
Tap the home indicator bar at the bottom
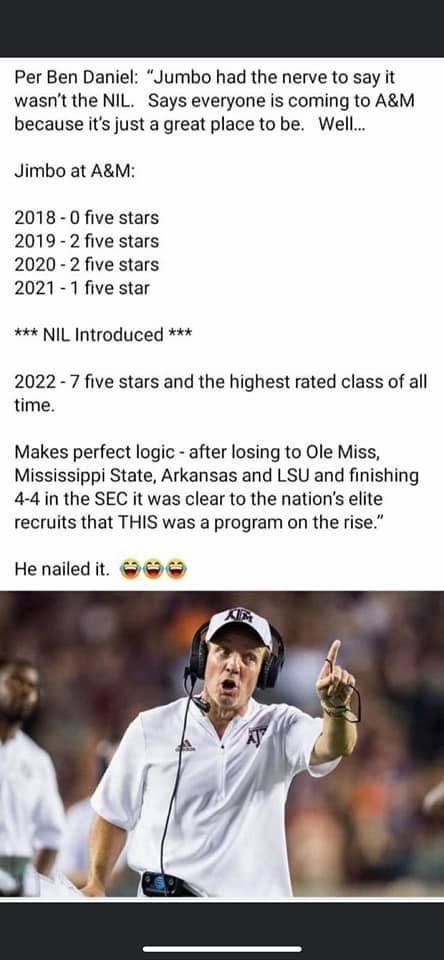222,949
